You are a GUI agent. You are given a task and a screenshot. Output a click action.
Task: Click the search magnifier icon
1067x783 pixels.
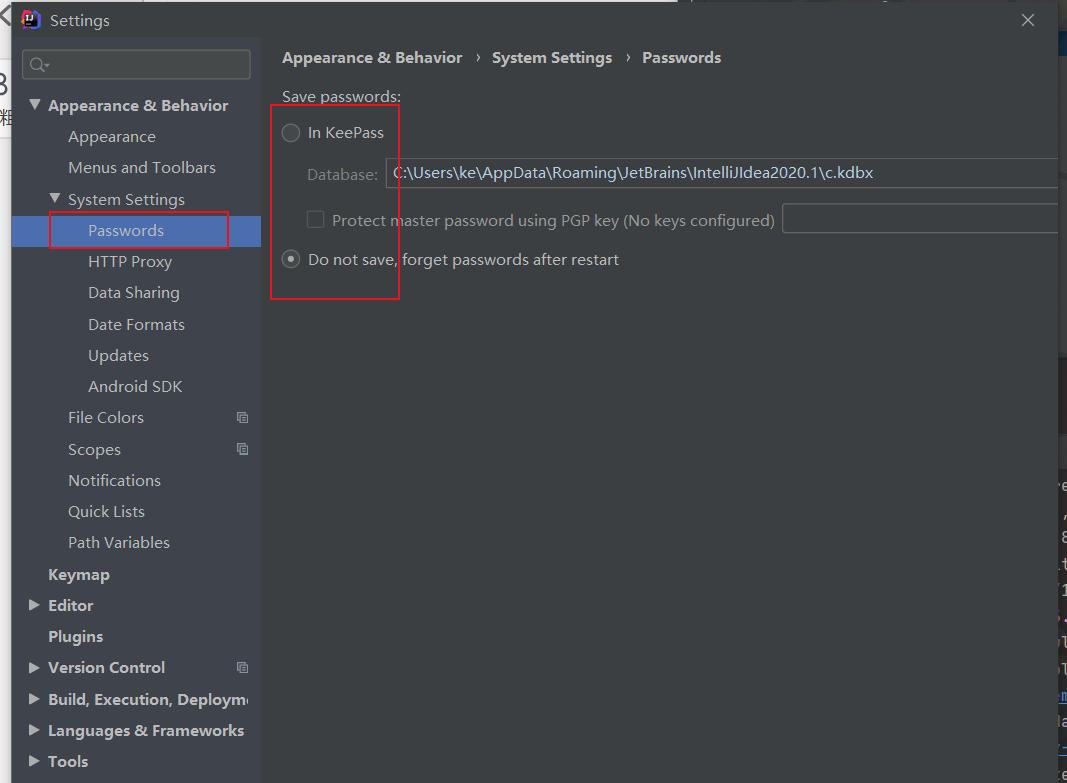click(39, 65)
